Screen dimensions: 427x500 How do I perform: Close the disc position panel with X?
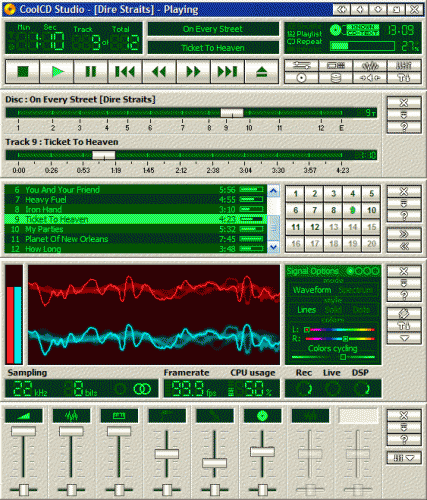[x=404, y=103]
